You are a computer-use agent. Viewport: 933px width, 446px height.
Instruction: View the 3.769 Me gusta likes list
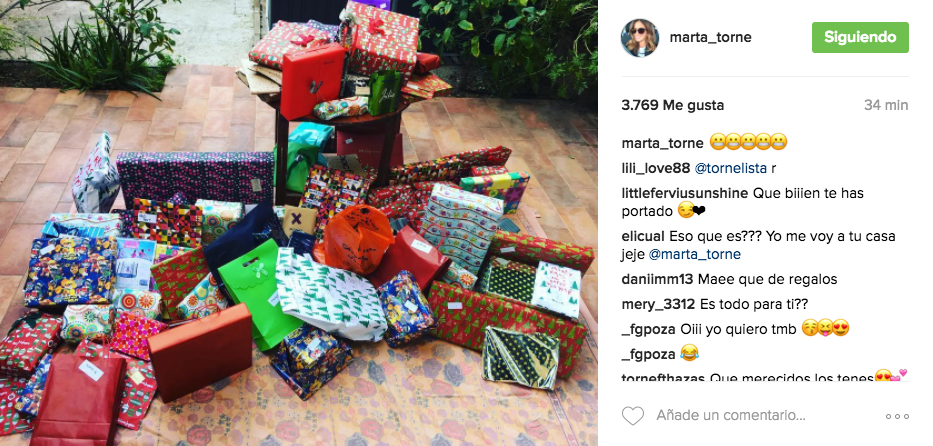[672, 105]
